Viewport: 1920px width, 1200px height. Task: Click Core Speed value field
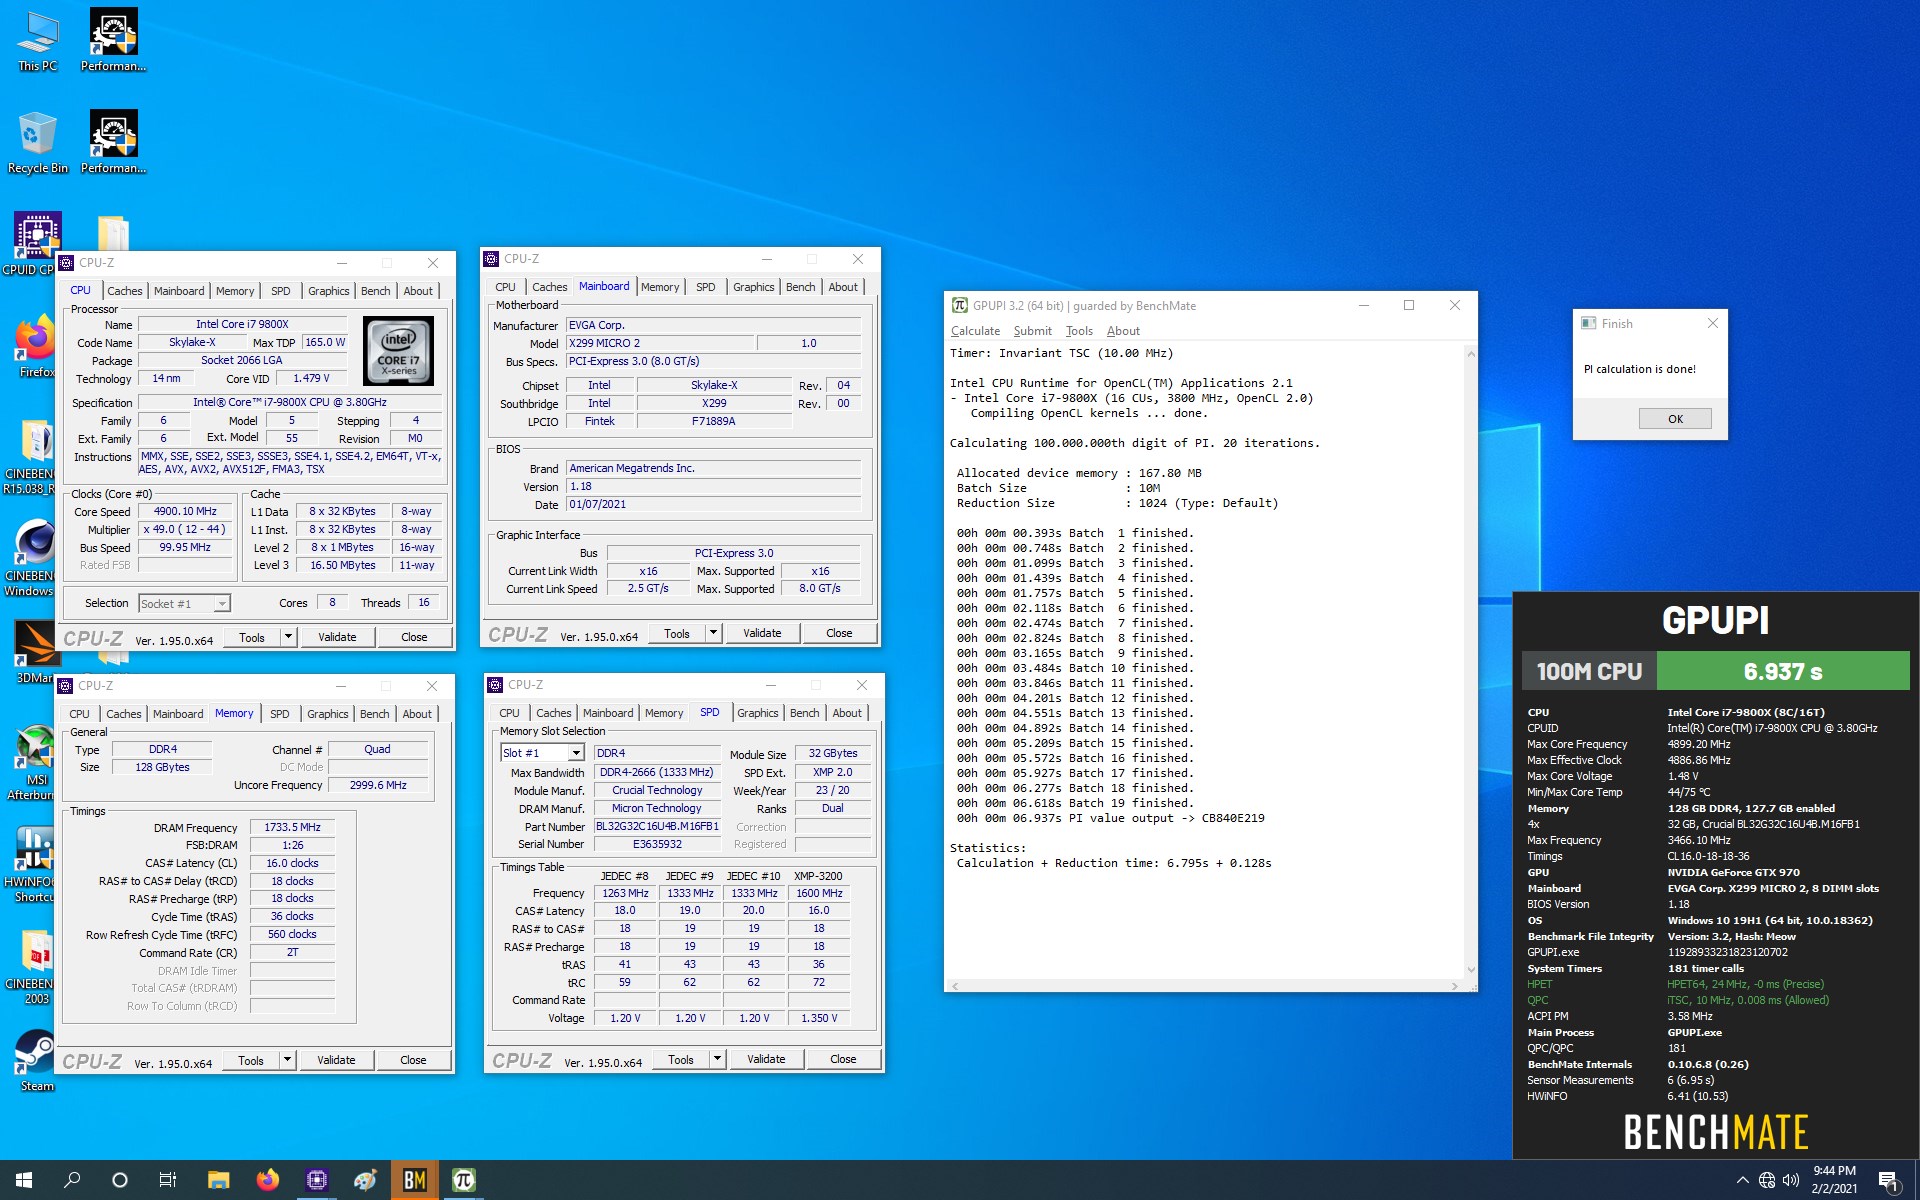(185, 511)
